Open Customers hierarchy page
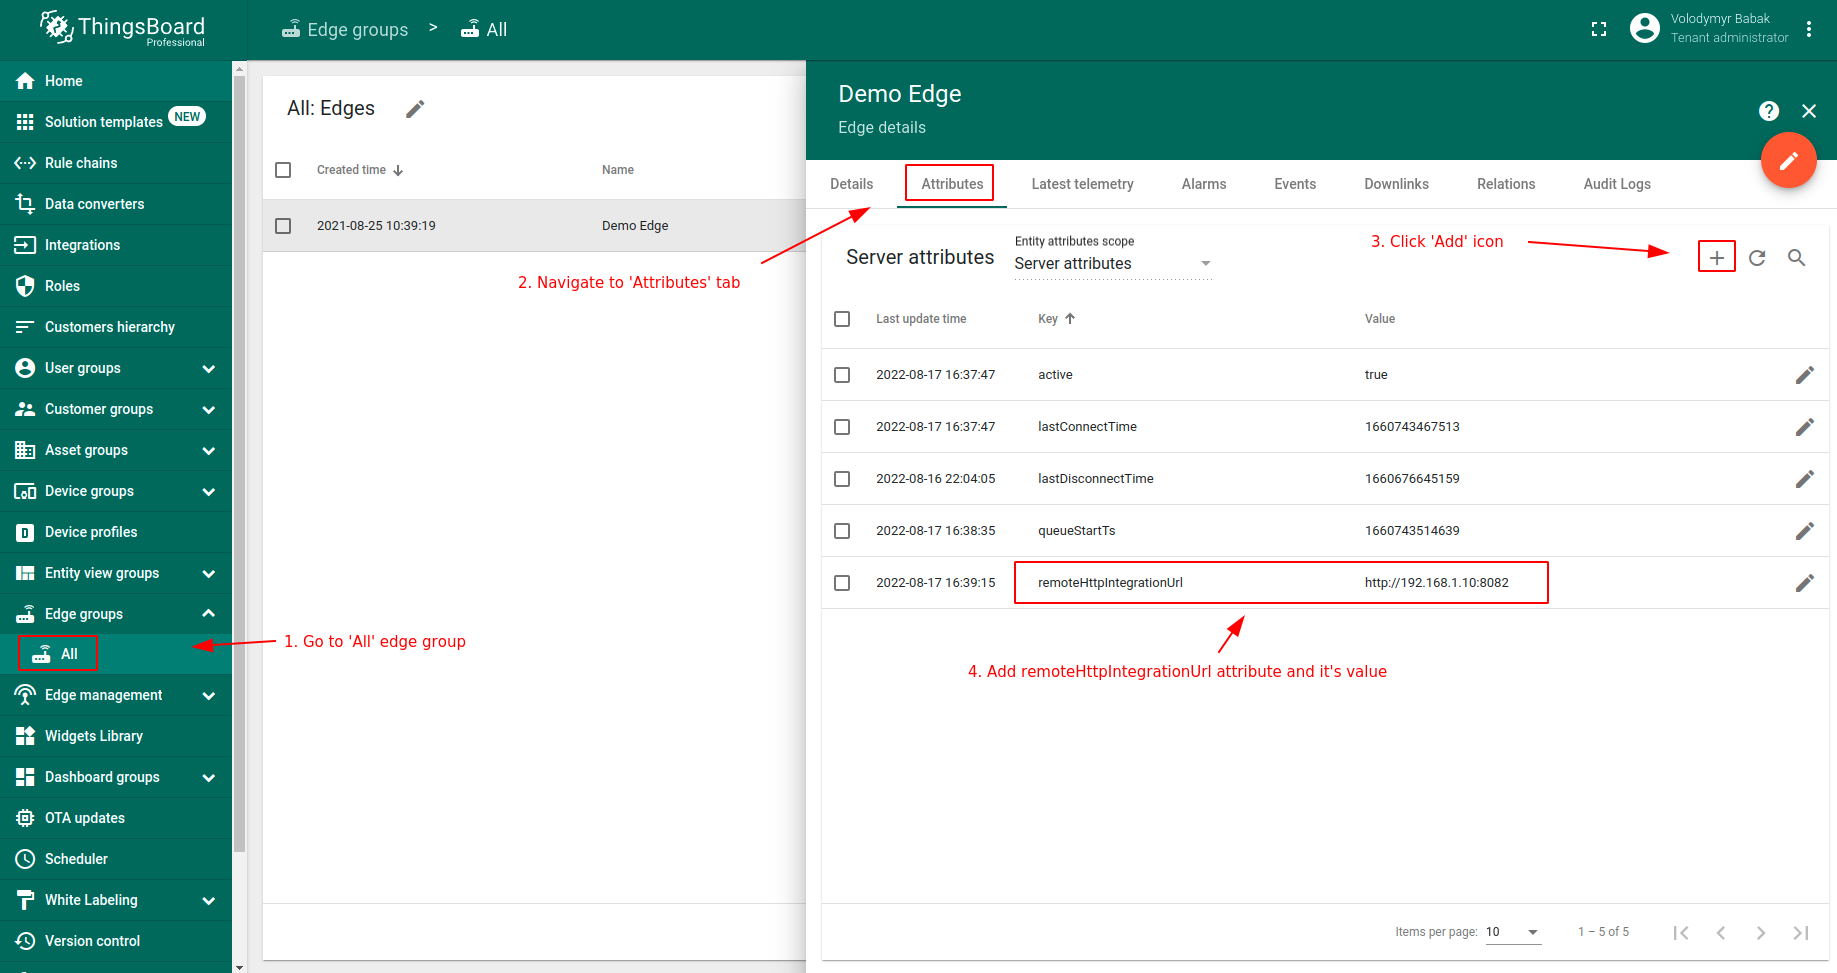Viewport: 1837px width, 973px height. click(116, 327)
